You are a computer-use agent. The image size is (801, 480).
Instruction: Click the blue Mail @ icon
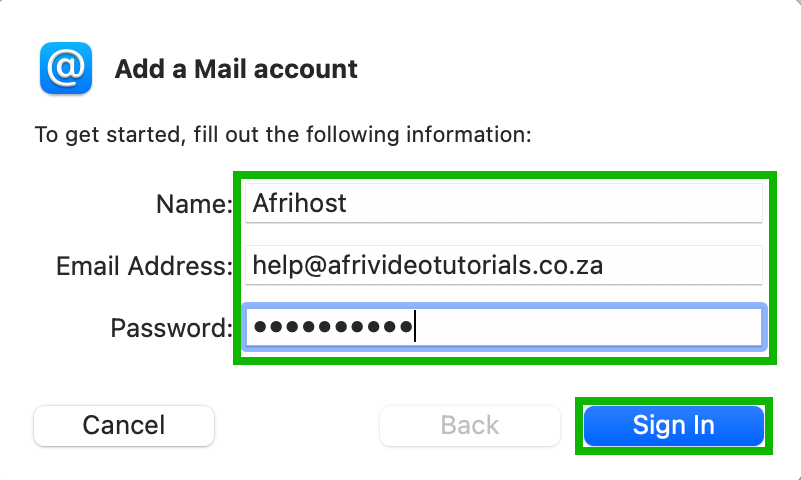[x=66, y=68]
